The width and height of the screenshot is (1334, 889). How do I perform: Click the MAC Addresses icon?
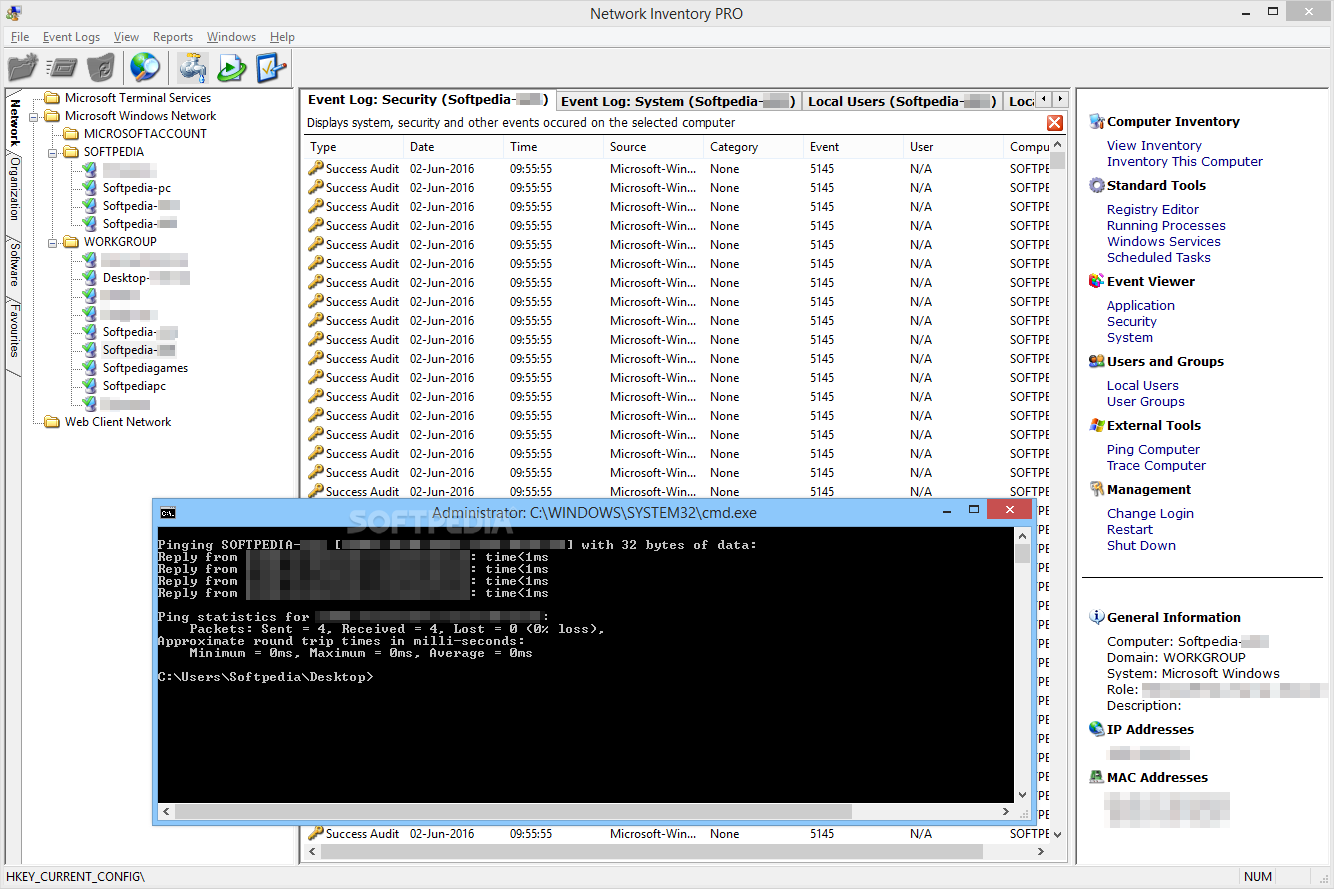pos(1096,777)
